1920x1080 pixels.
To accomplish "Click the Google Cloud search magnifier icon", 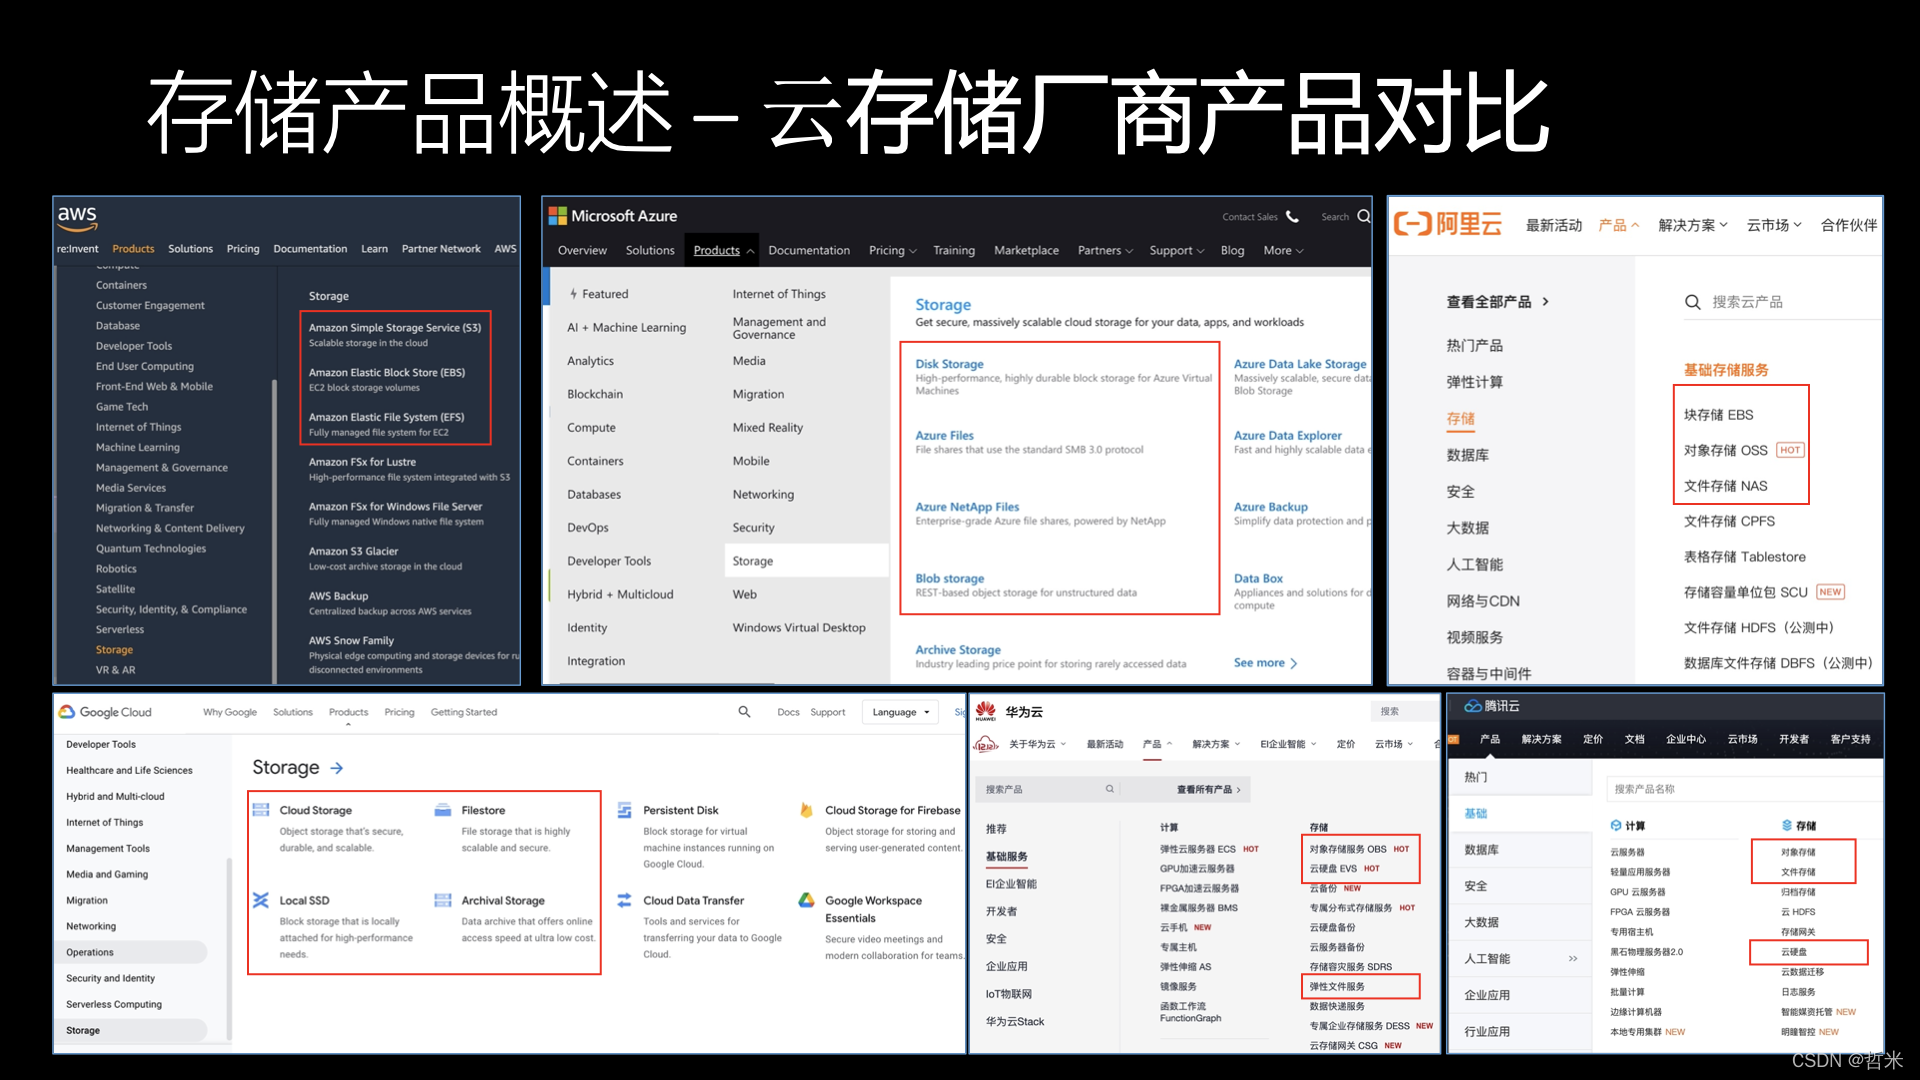I will [744, 712].
